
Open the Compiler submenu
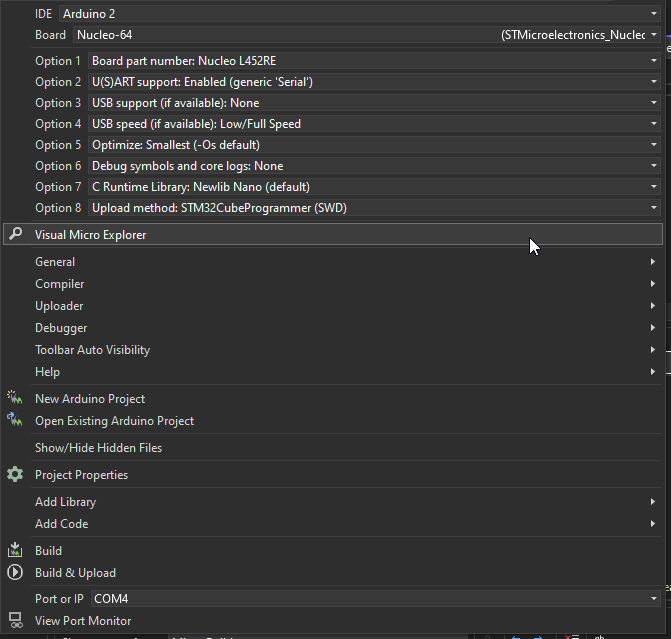(333, 284)
